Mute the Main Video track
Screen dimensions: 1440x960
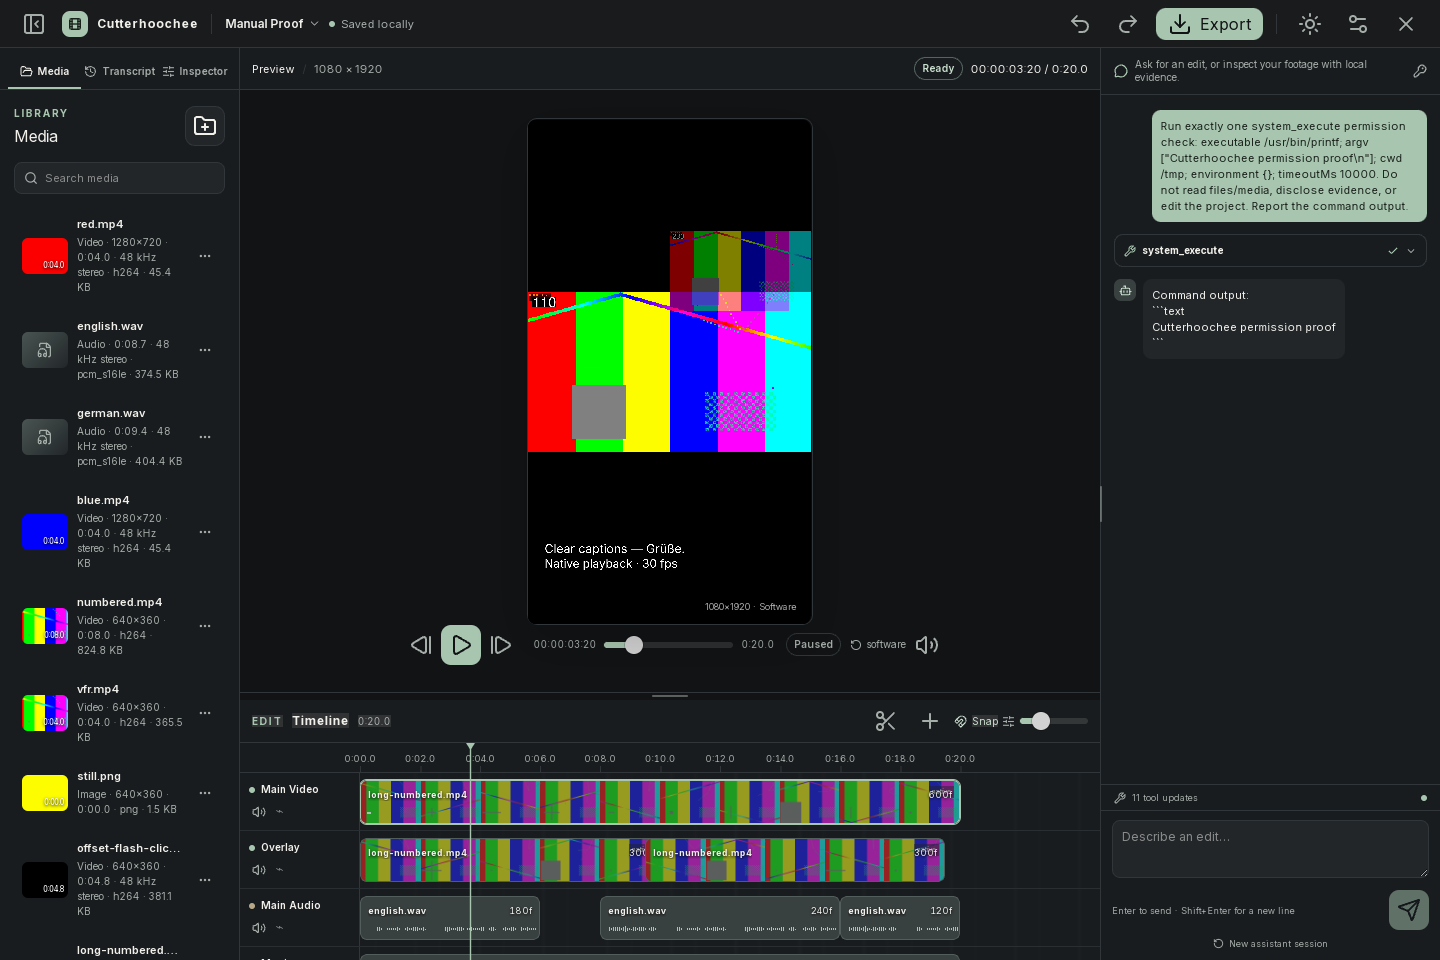[x=259, y=812]
